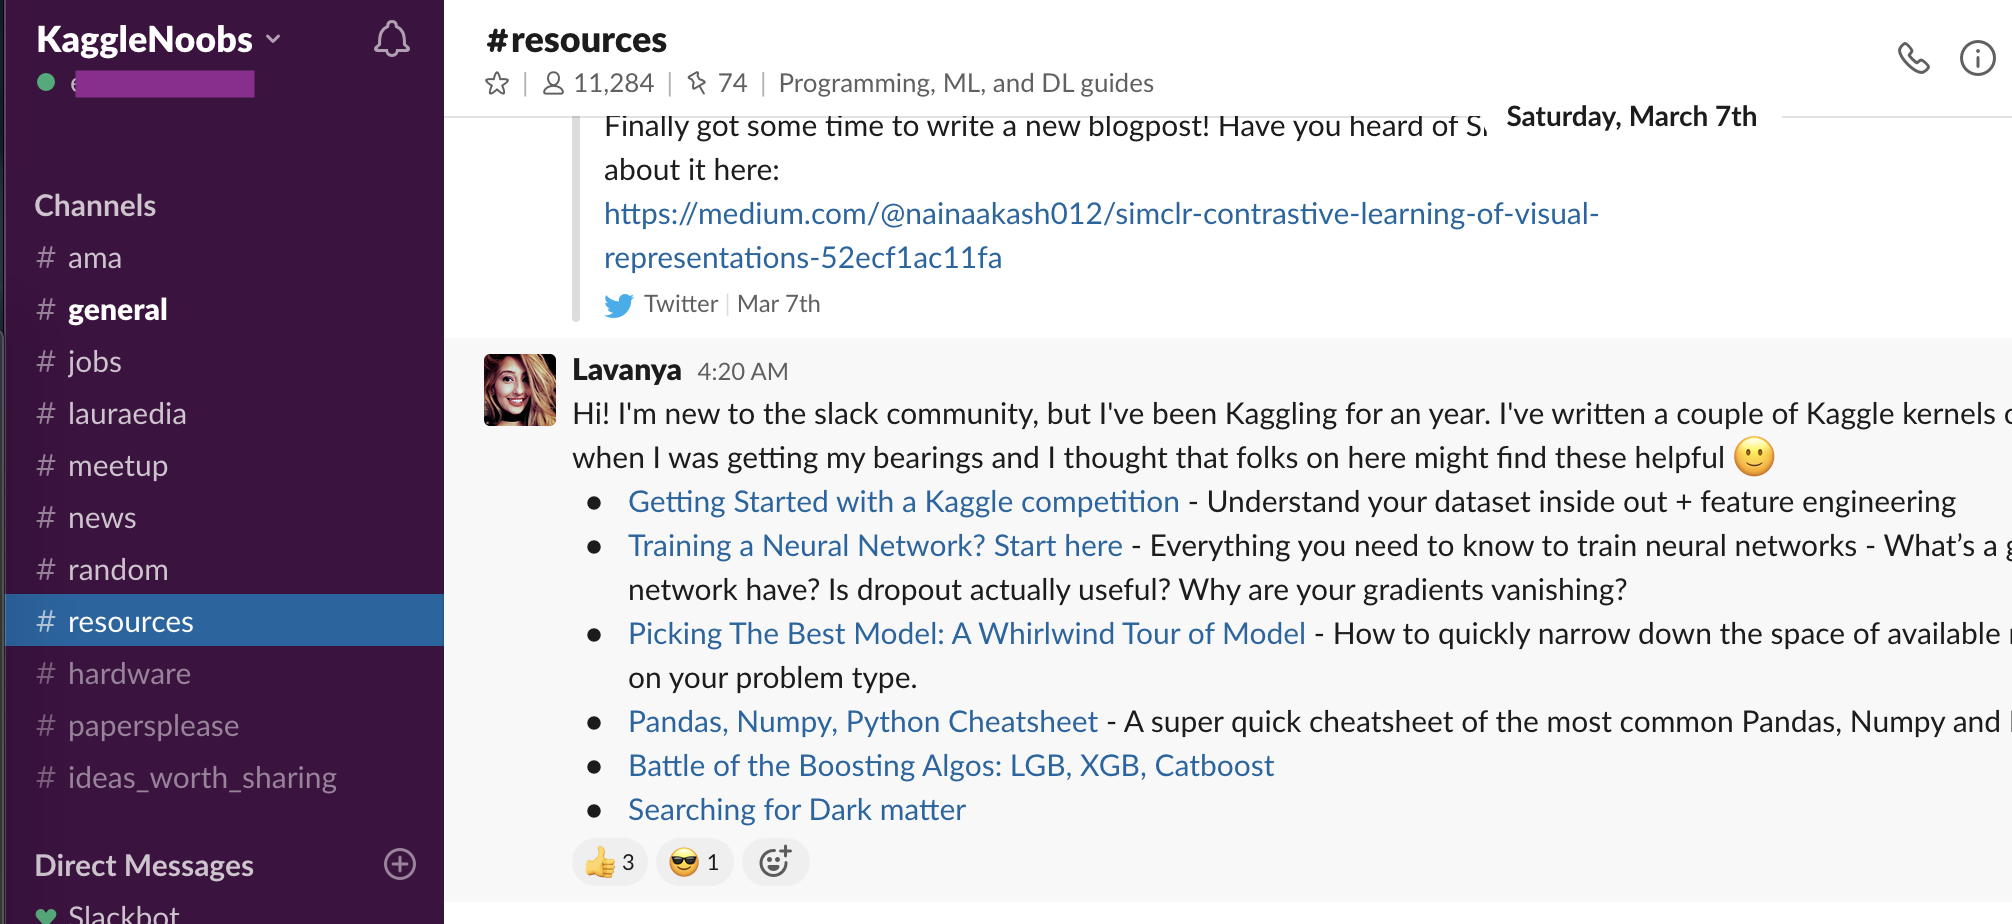
Task: Click Lavanya's profile picture
Action: click(x=520, y=390)
